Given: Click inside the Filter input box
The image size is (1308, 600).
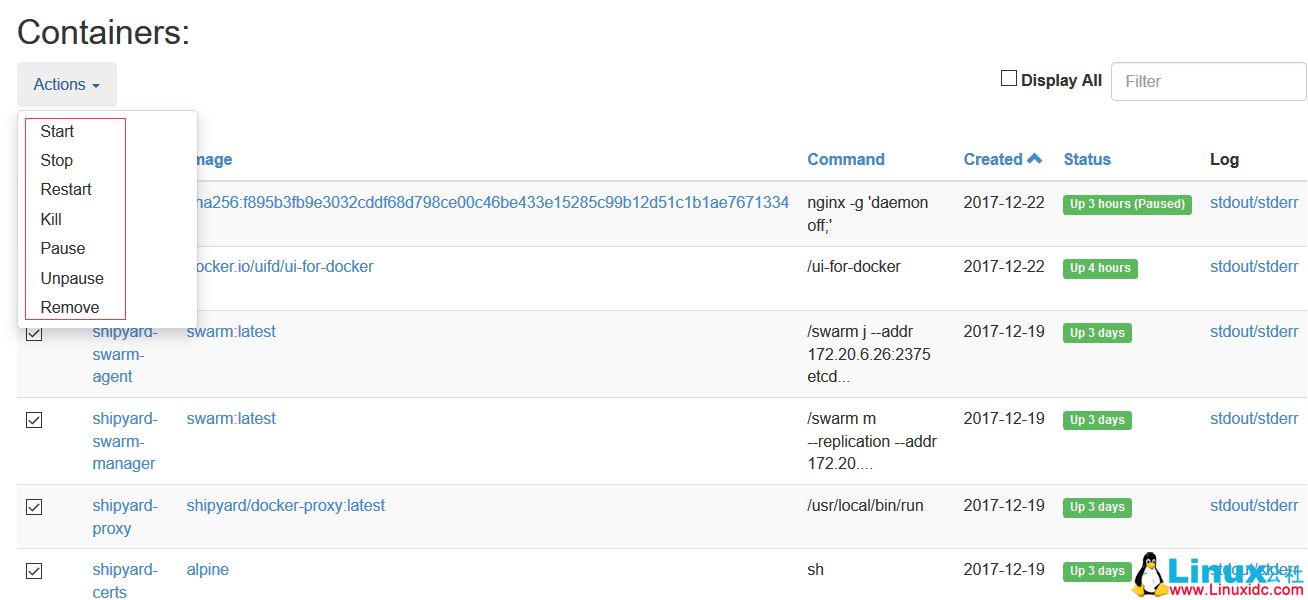Looking at the screenshot, I should coord(1208,81).
